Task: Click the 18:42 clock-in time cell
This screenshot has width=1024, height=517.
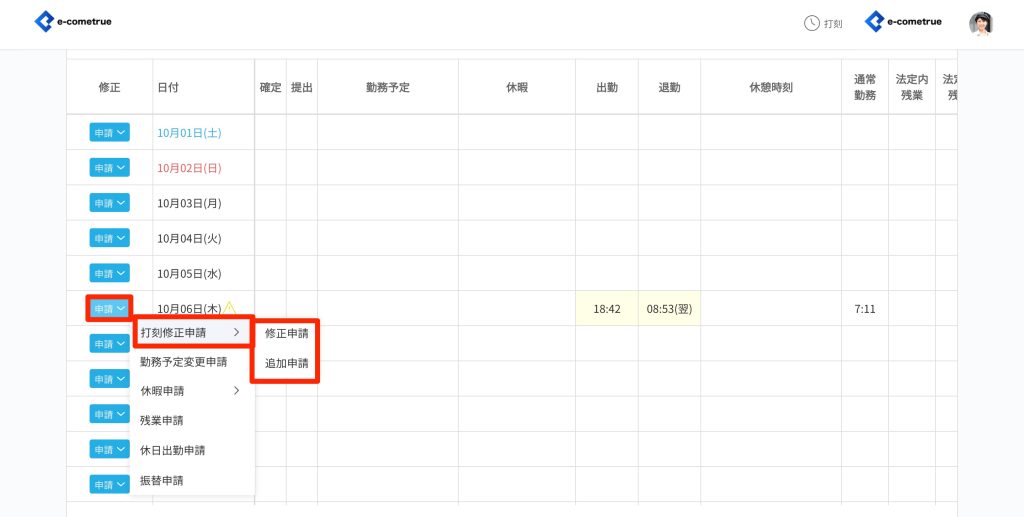Action: point(606,309)
